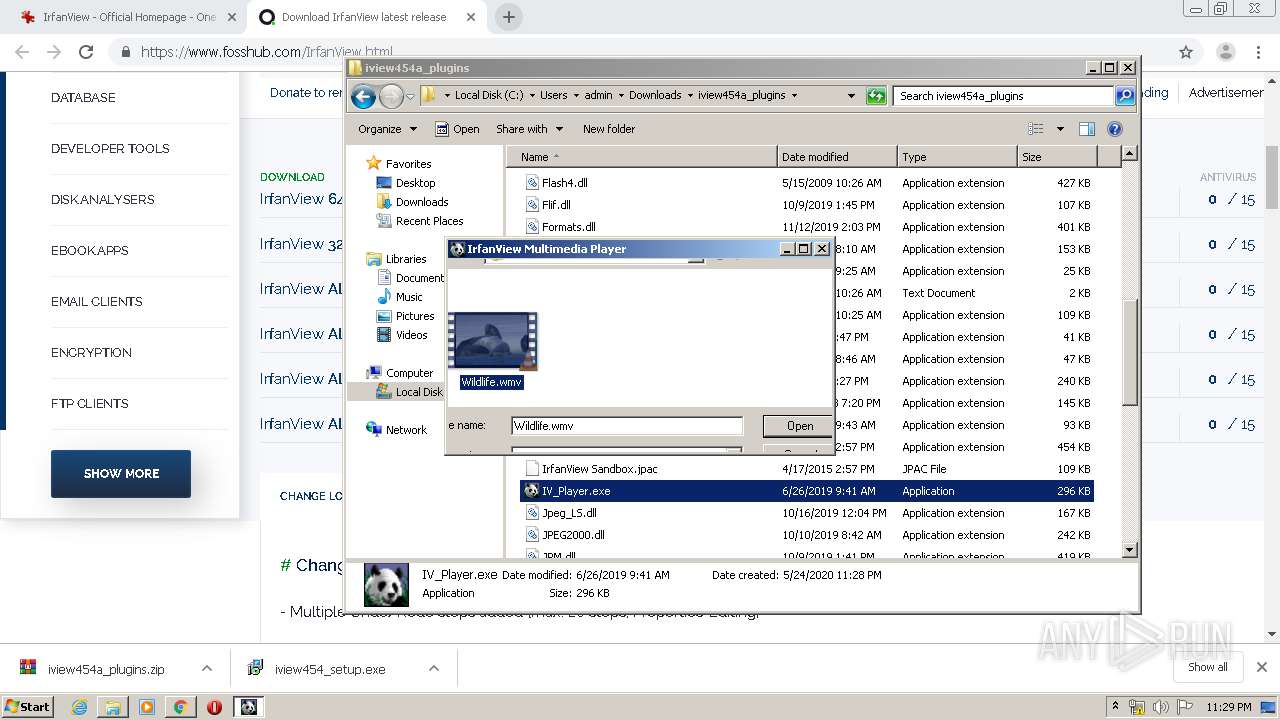The height and width of the screenshot is (720, 1280).
Task: Open the Windows Start menu
Action: coord(27,707)
